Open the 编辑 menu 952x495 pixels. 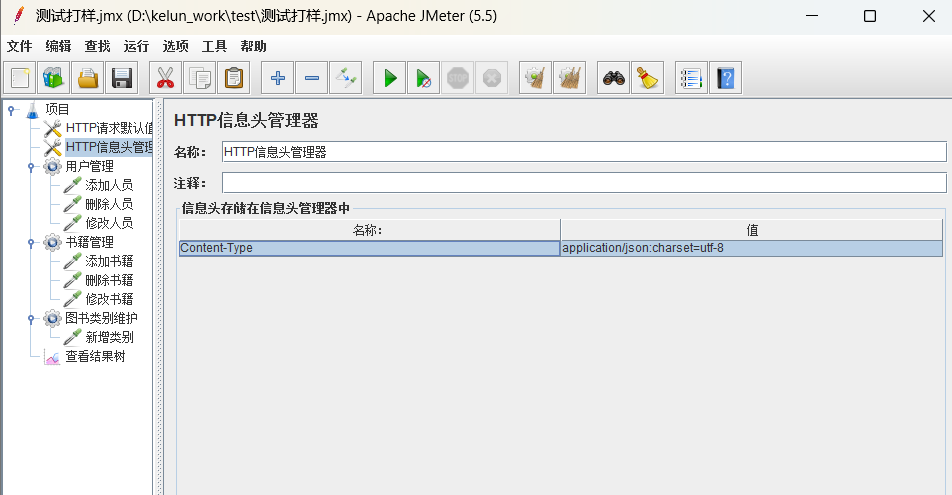58,46
